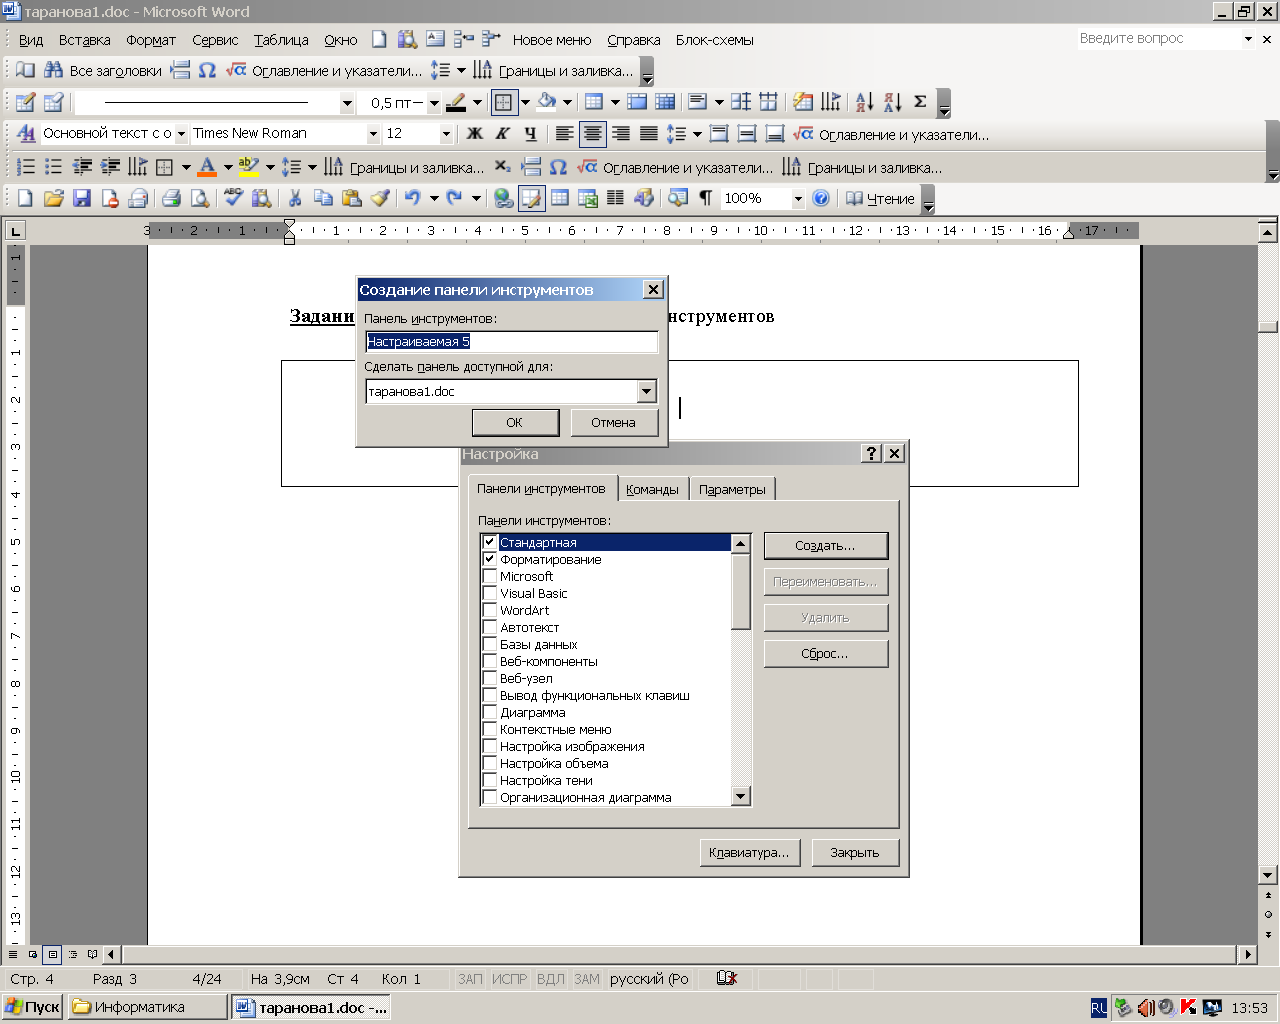Enable the Microsoft toolbar checkbox
The image size is (1280, 1024).
490,576
